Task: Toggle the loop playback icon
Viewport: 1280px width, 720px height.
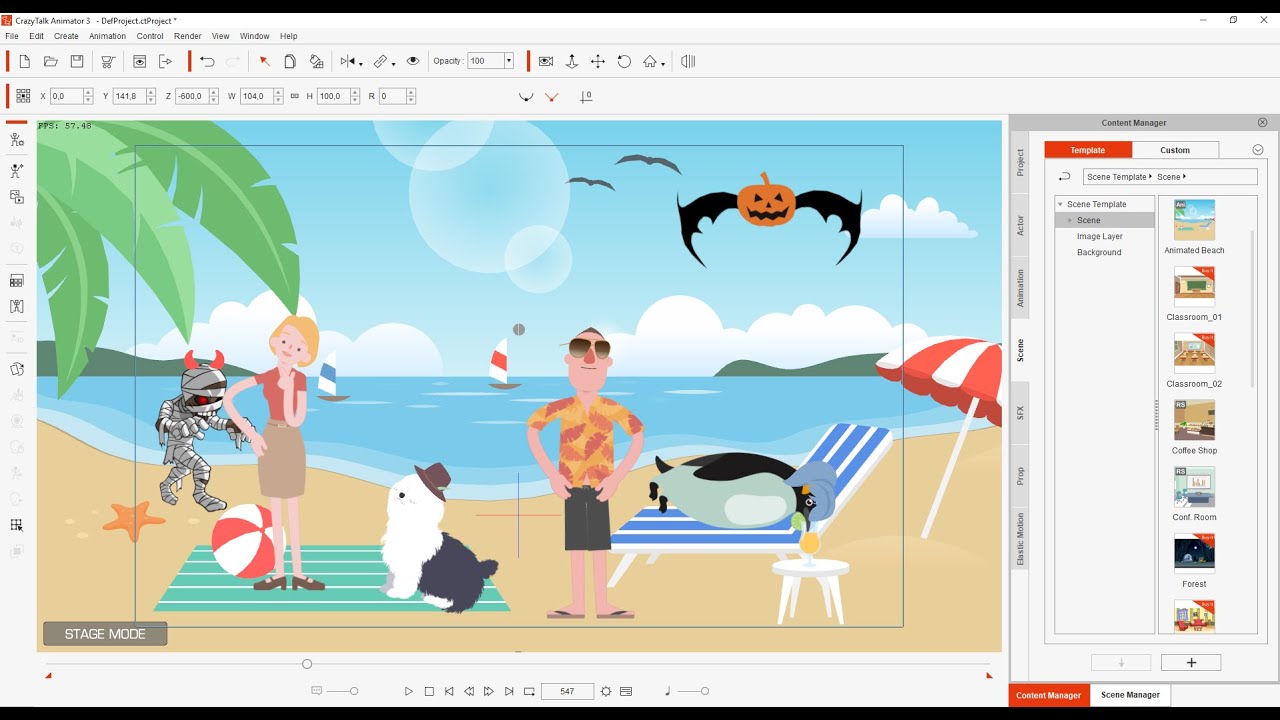Action: pos(529,691)
